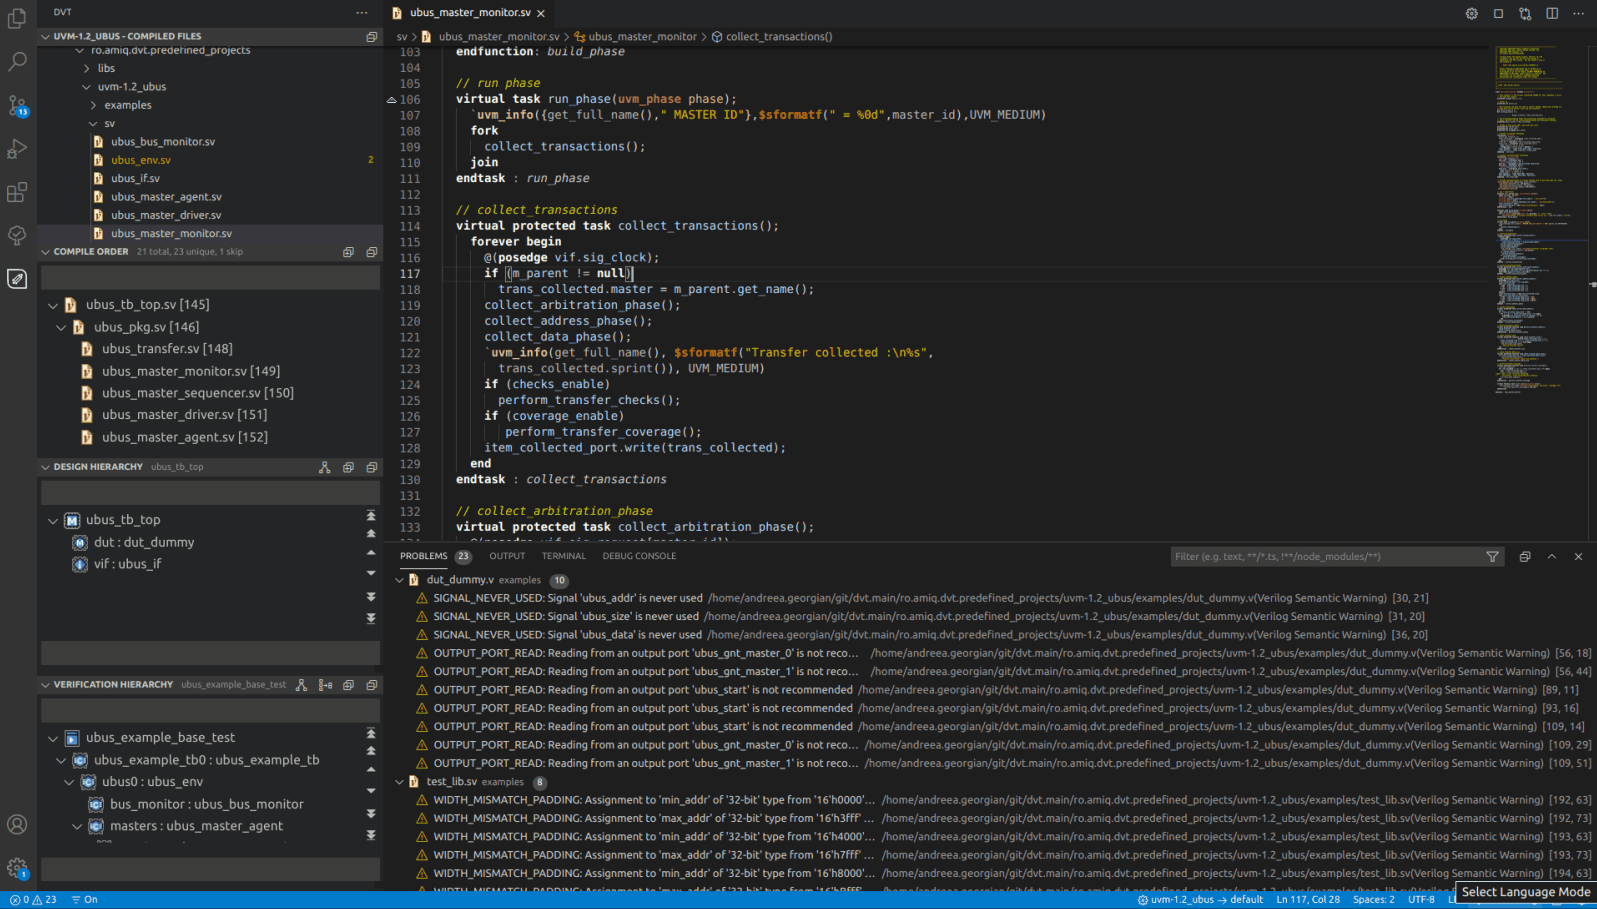Click 'Ln 117, Col 28' in status bar
1597x909 pixels.
pos(1308,900)
